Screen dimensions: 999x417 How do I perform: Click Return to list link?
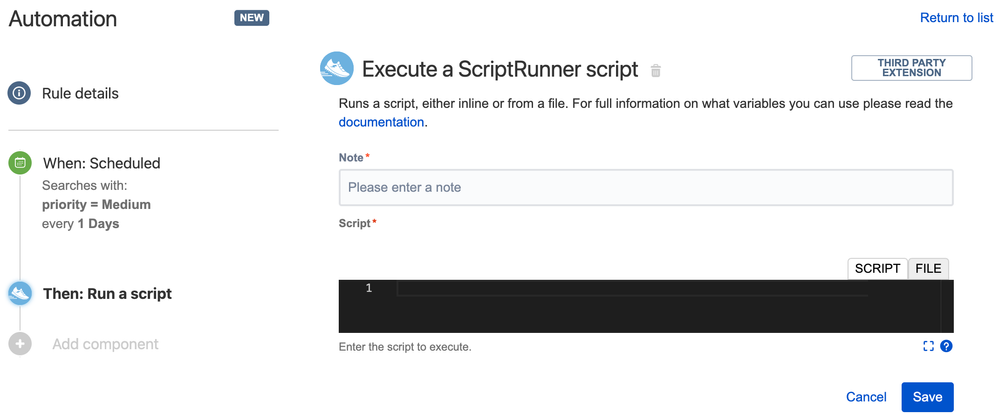(956, 17)
